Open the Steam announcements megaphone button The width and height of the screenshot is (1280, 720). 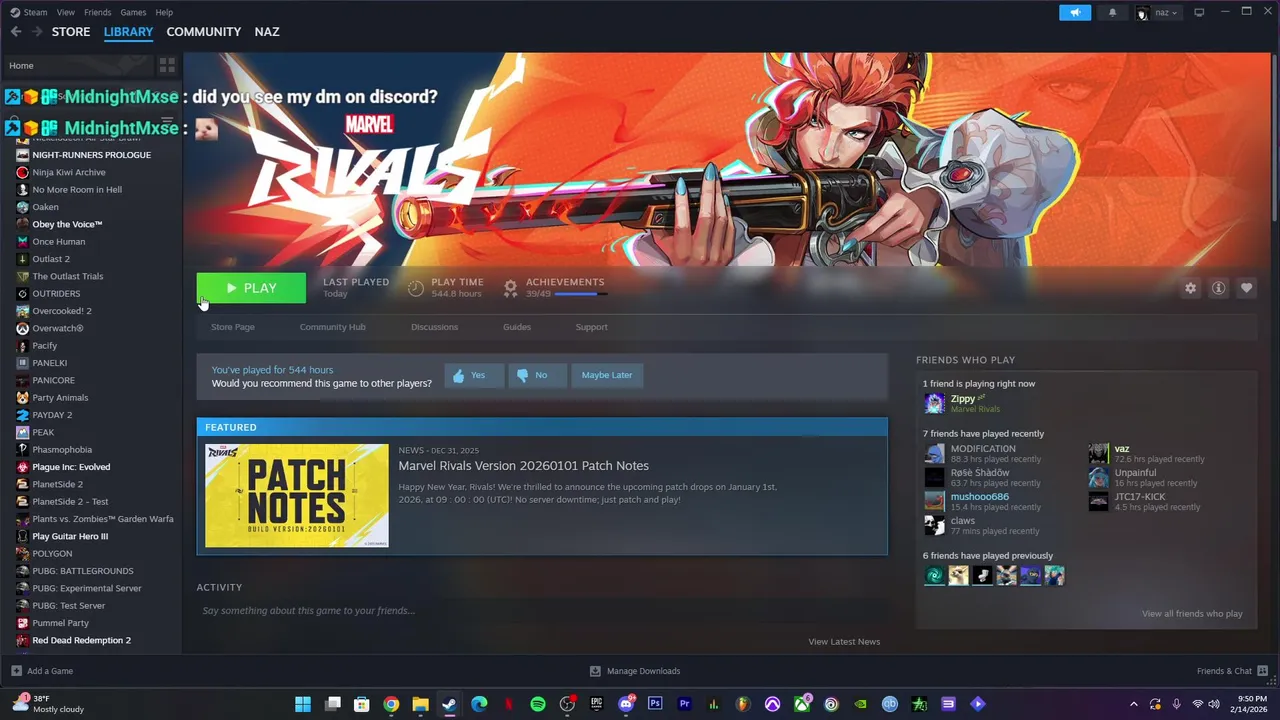1075,12
